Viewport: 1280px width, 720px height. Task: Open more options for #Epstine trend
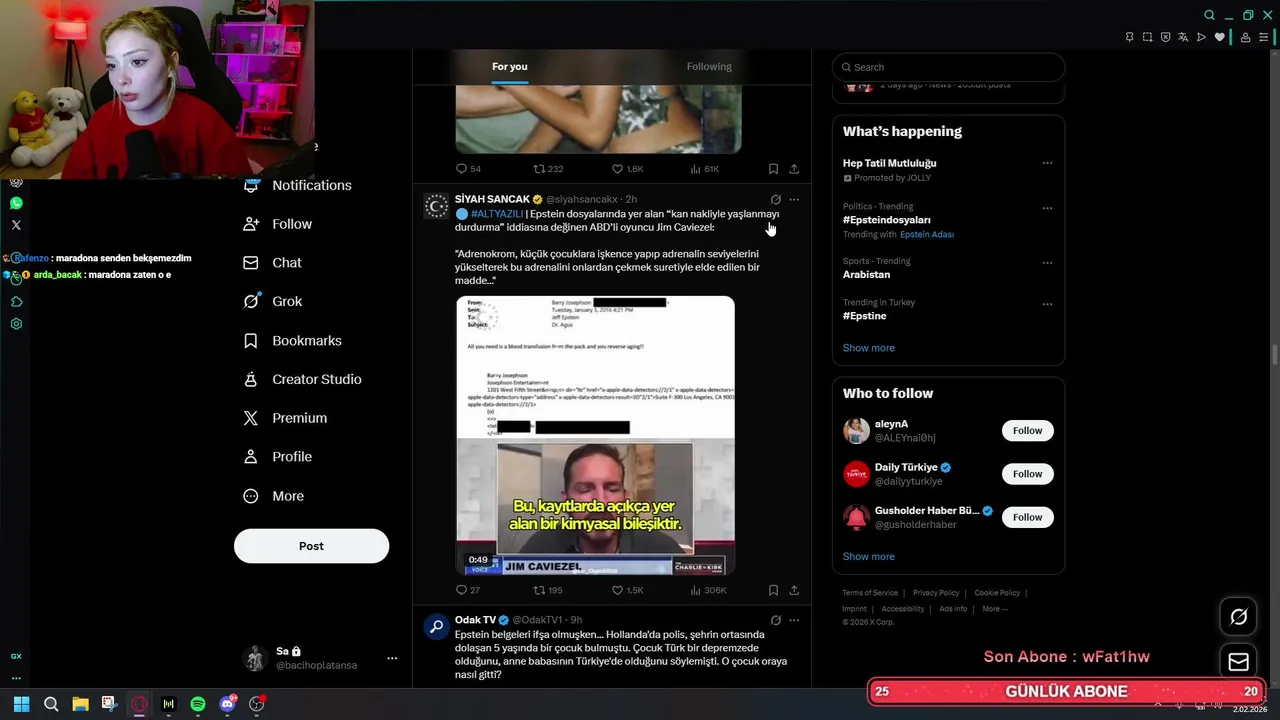click(1047, 304)
